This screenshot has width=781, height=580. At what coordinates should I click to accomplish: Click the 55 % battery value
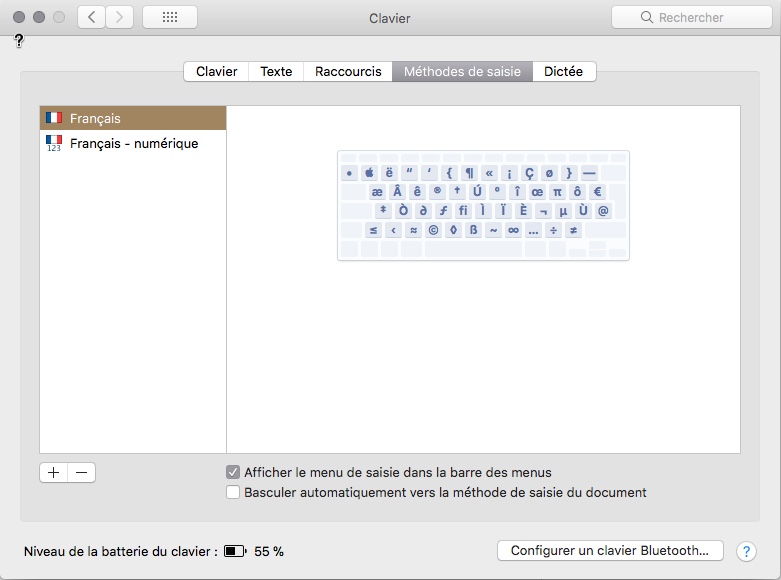pos(268,551)
